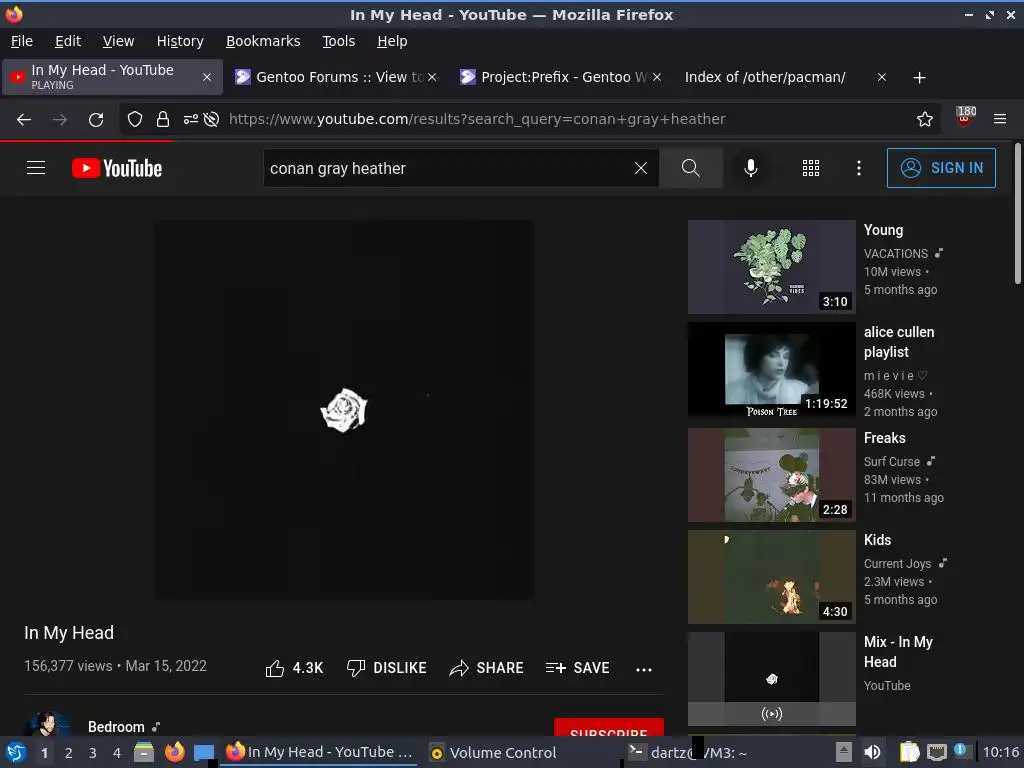Open the Freaks by Surf Curse thumbnail
Screen dimensions: 1024x768
click(x=771, y=475)
